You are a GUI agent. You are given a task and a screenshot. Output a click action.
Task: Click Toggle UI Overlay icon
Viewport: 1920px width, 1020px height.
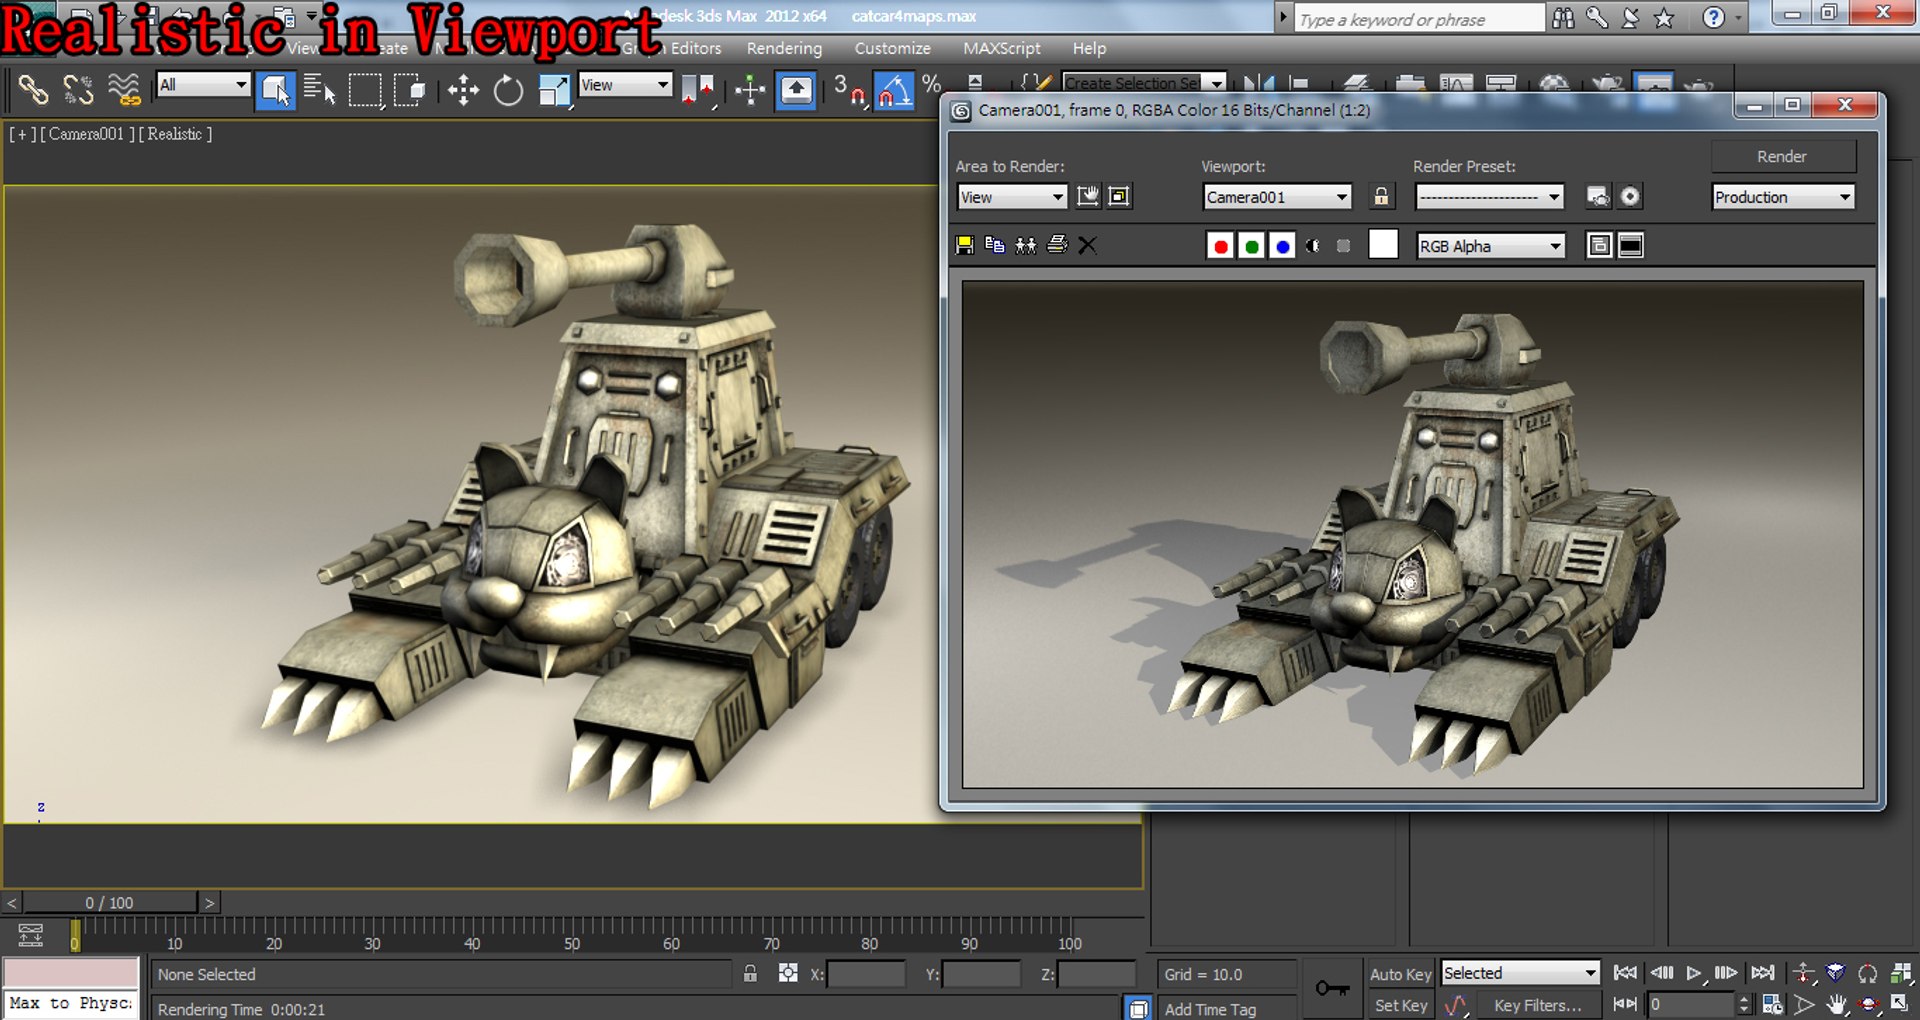pos(1599,245)
